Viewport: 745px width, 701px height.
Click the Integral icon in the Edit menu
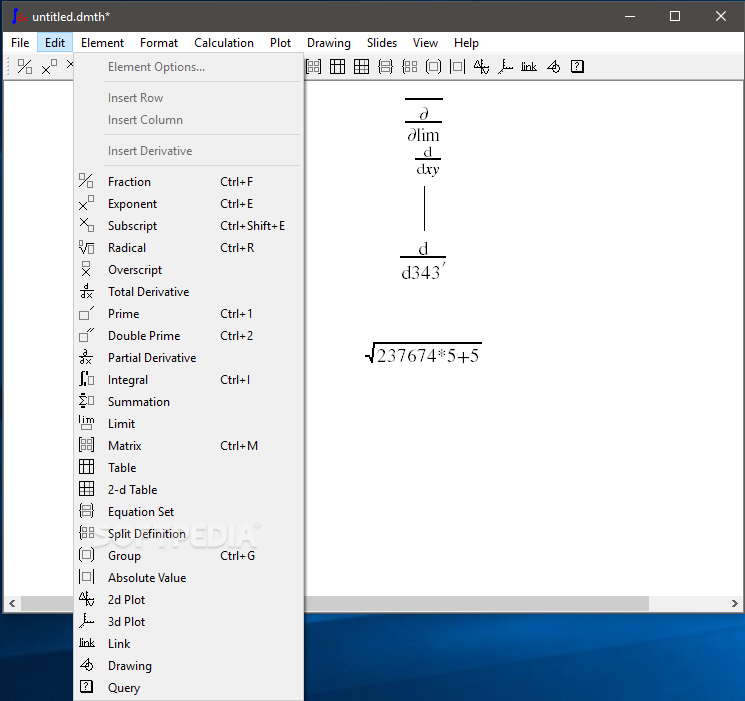click(86, 379)
